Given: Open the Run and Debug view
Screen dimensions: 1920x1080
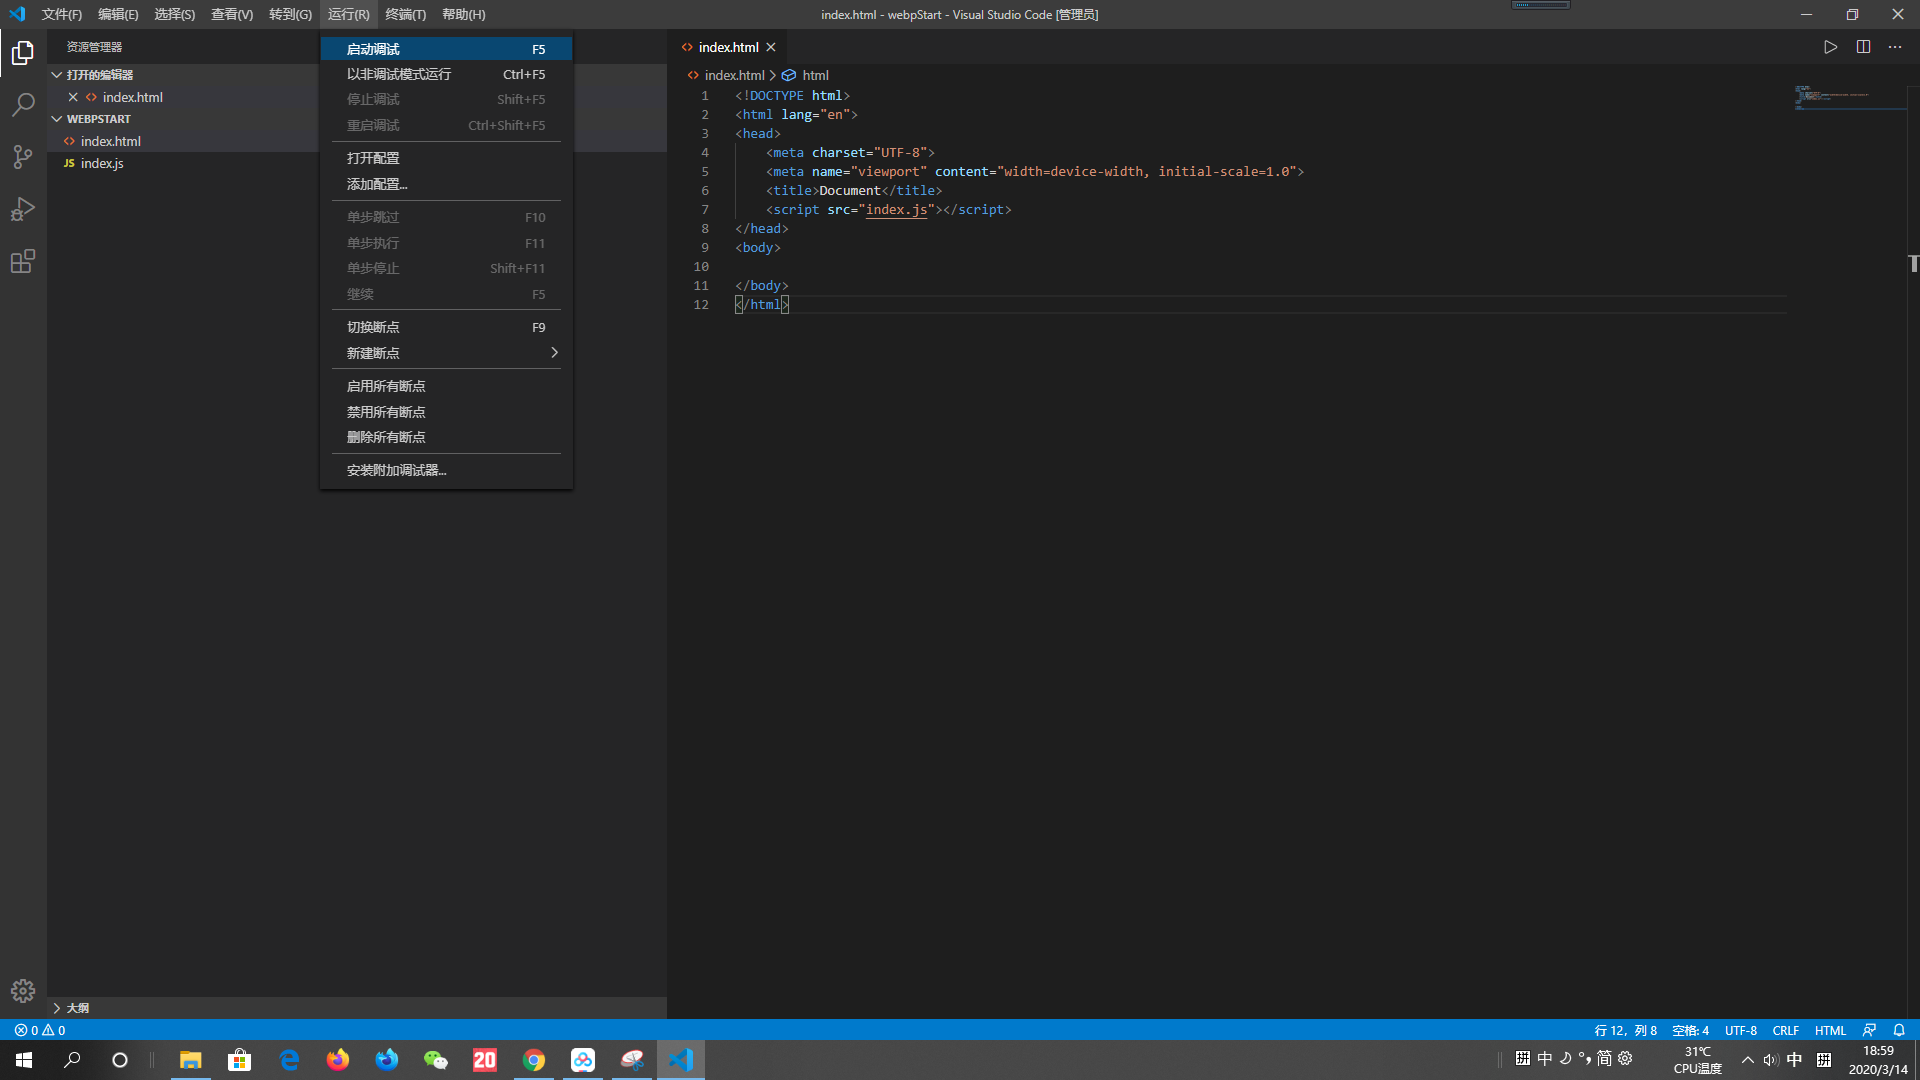Looking at the screenshot, I should [x=23, y=209].
